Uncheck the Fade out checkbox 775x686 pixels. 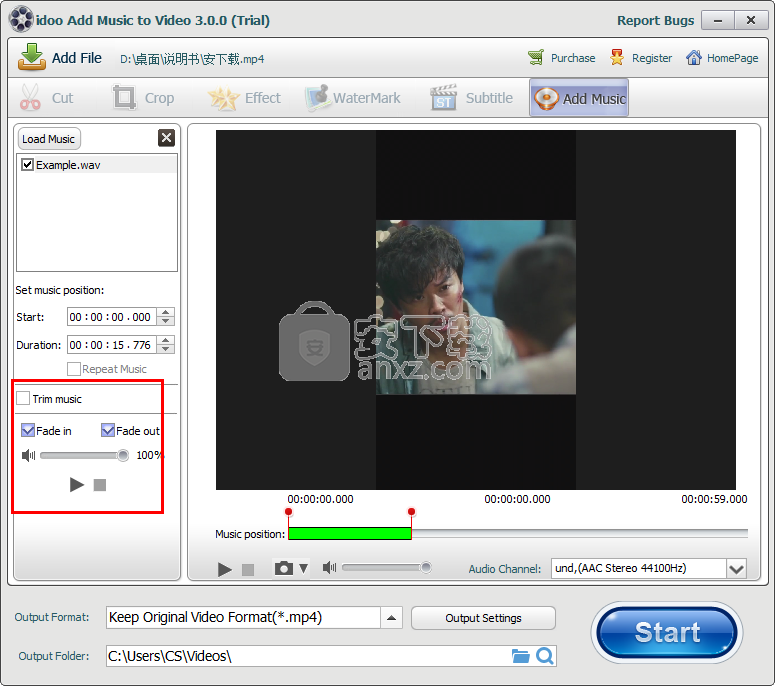(108, 430)
